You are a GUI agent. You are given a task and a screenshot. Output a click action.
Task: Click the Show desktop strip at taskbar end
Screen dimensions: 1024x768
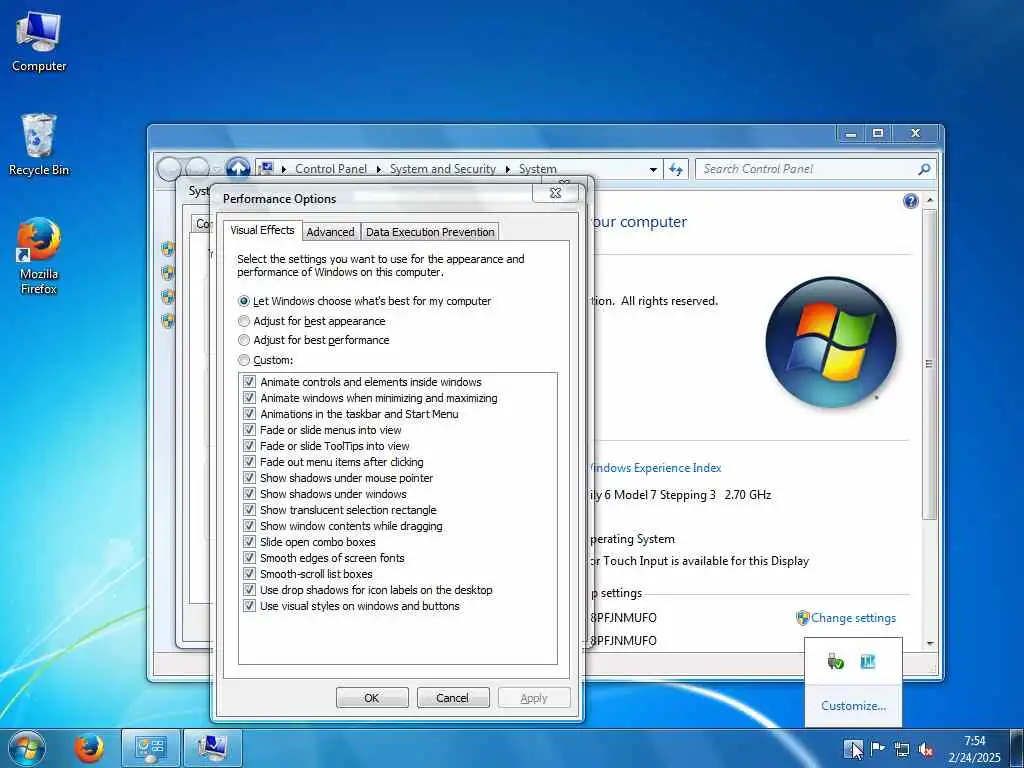1017,748
